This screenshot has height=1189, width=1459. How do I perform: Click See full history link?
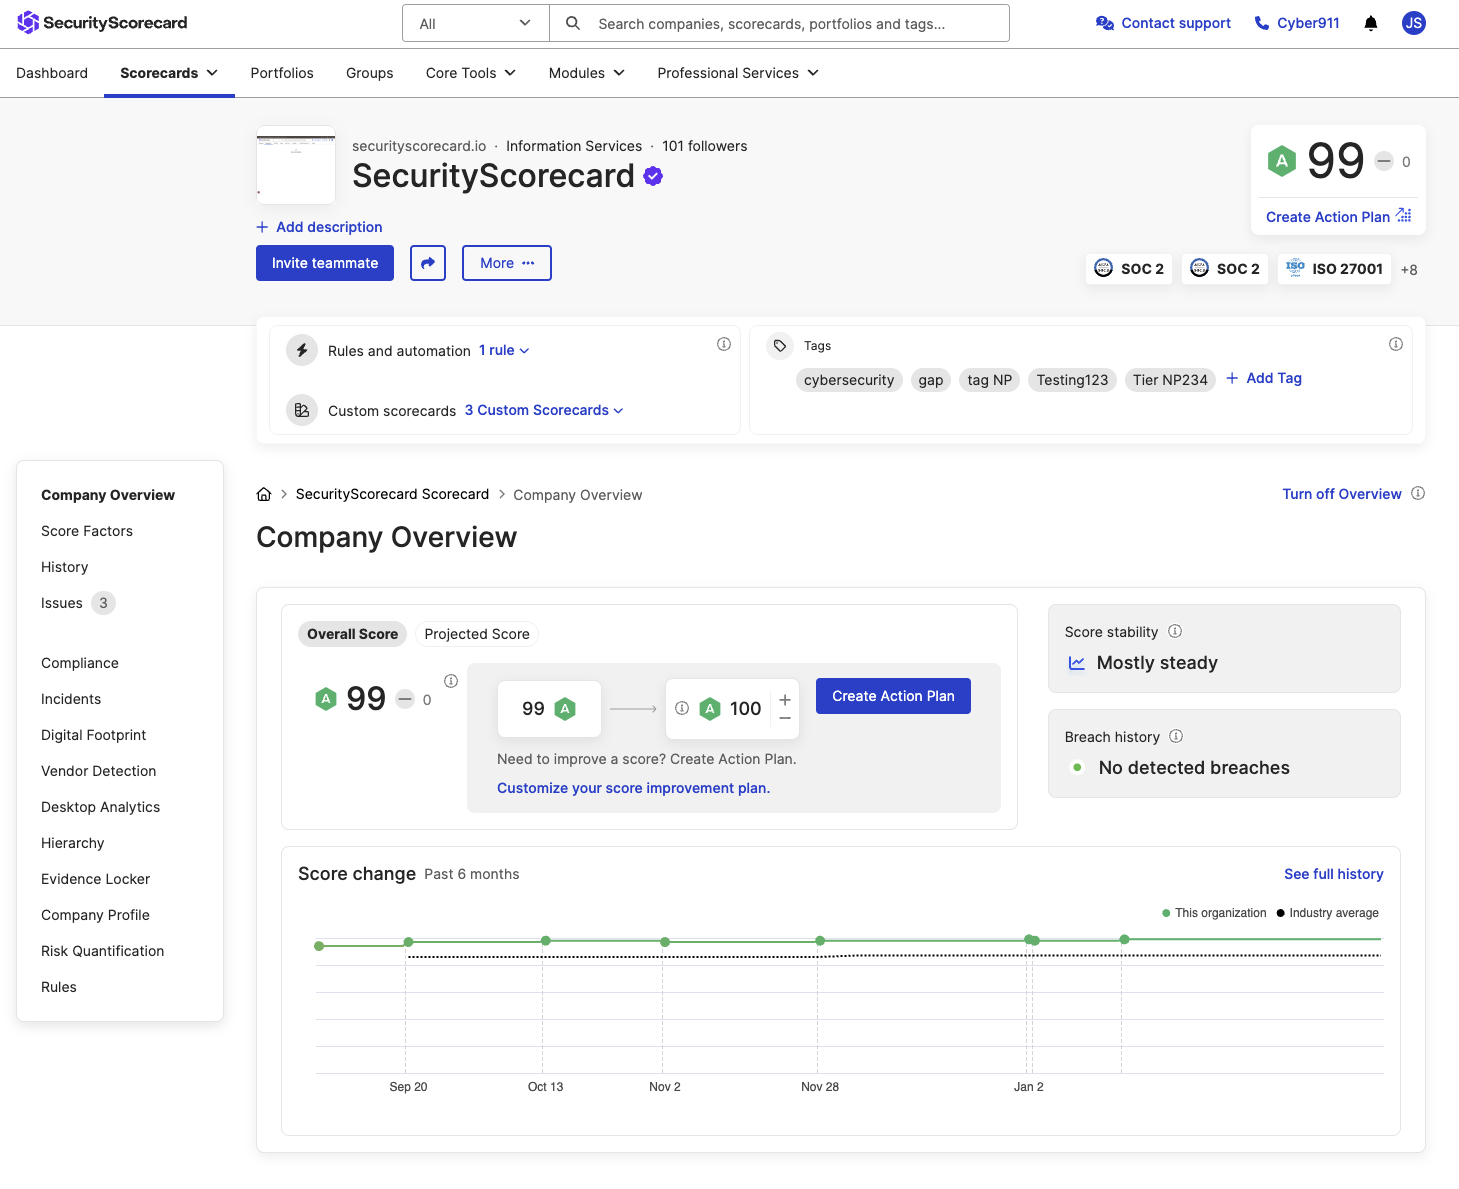click(x=1334, y=874)
